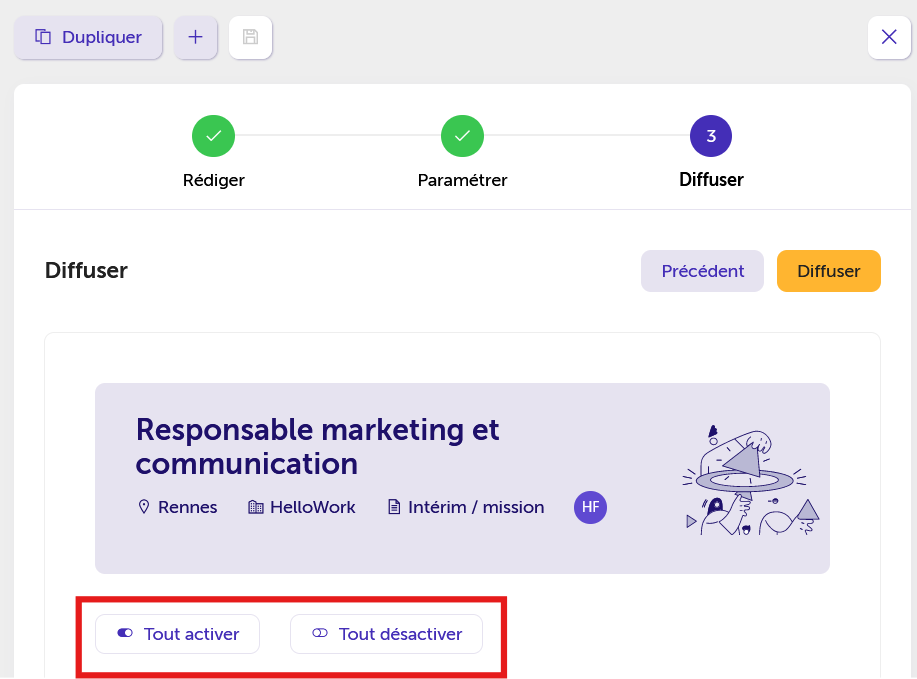Click the orange Diffuser button
917x679 pixels.
tap(829, 271)
